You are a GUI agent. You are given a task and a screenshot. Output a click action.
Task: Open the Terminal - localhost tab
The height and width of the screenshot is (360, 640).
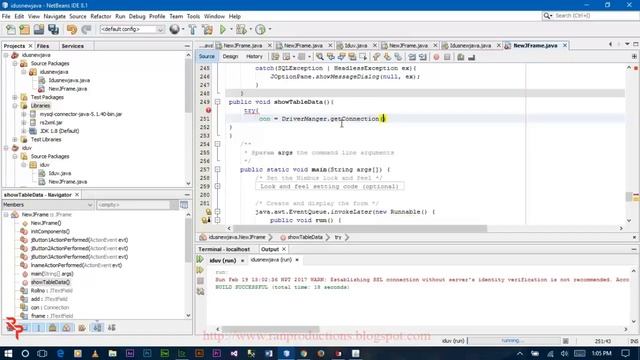pyautogui.click(x=224, y=249)
